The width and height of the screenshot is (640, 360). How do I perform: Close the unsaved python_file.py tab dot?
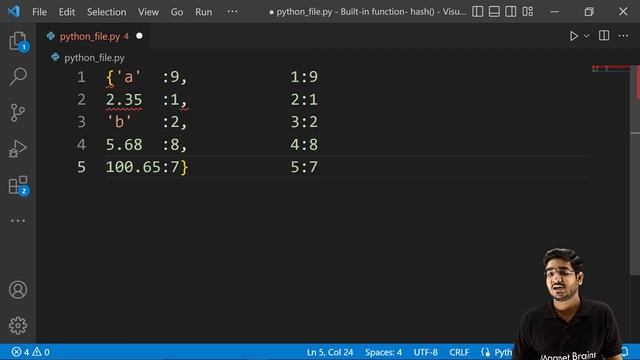tap(139, 36)
